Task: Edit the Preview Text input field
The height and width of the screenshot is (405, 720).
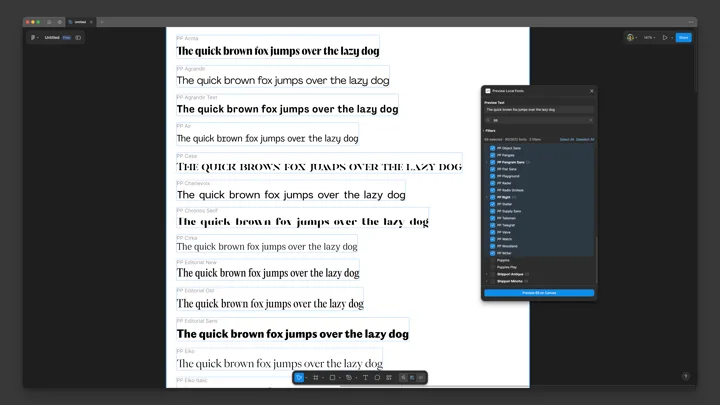Action: click(539, 110)
